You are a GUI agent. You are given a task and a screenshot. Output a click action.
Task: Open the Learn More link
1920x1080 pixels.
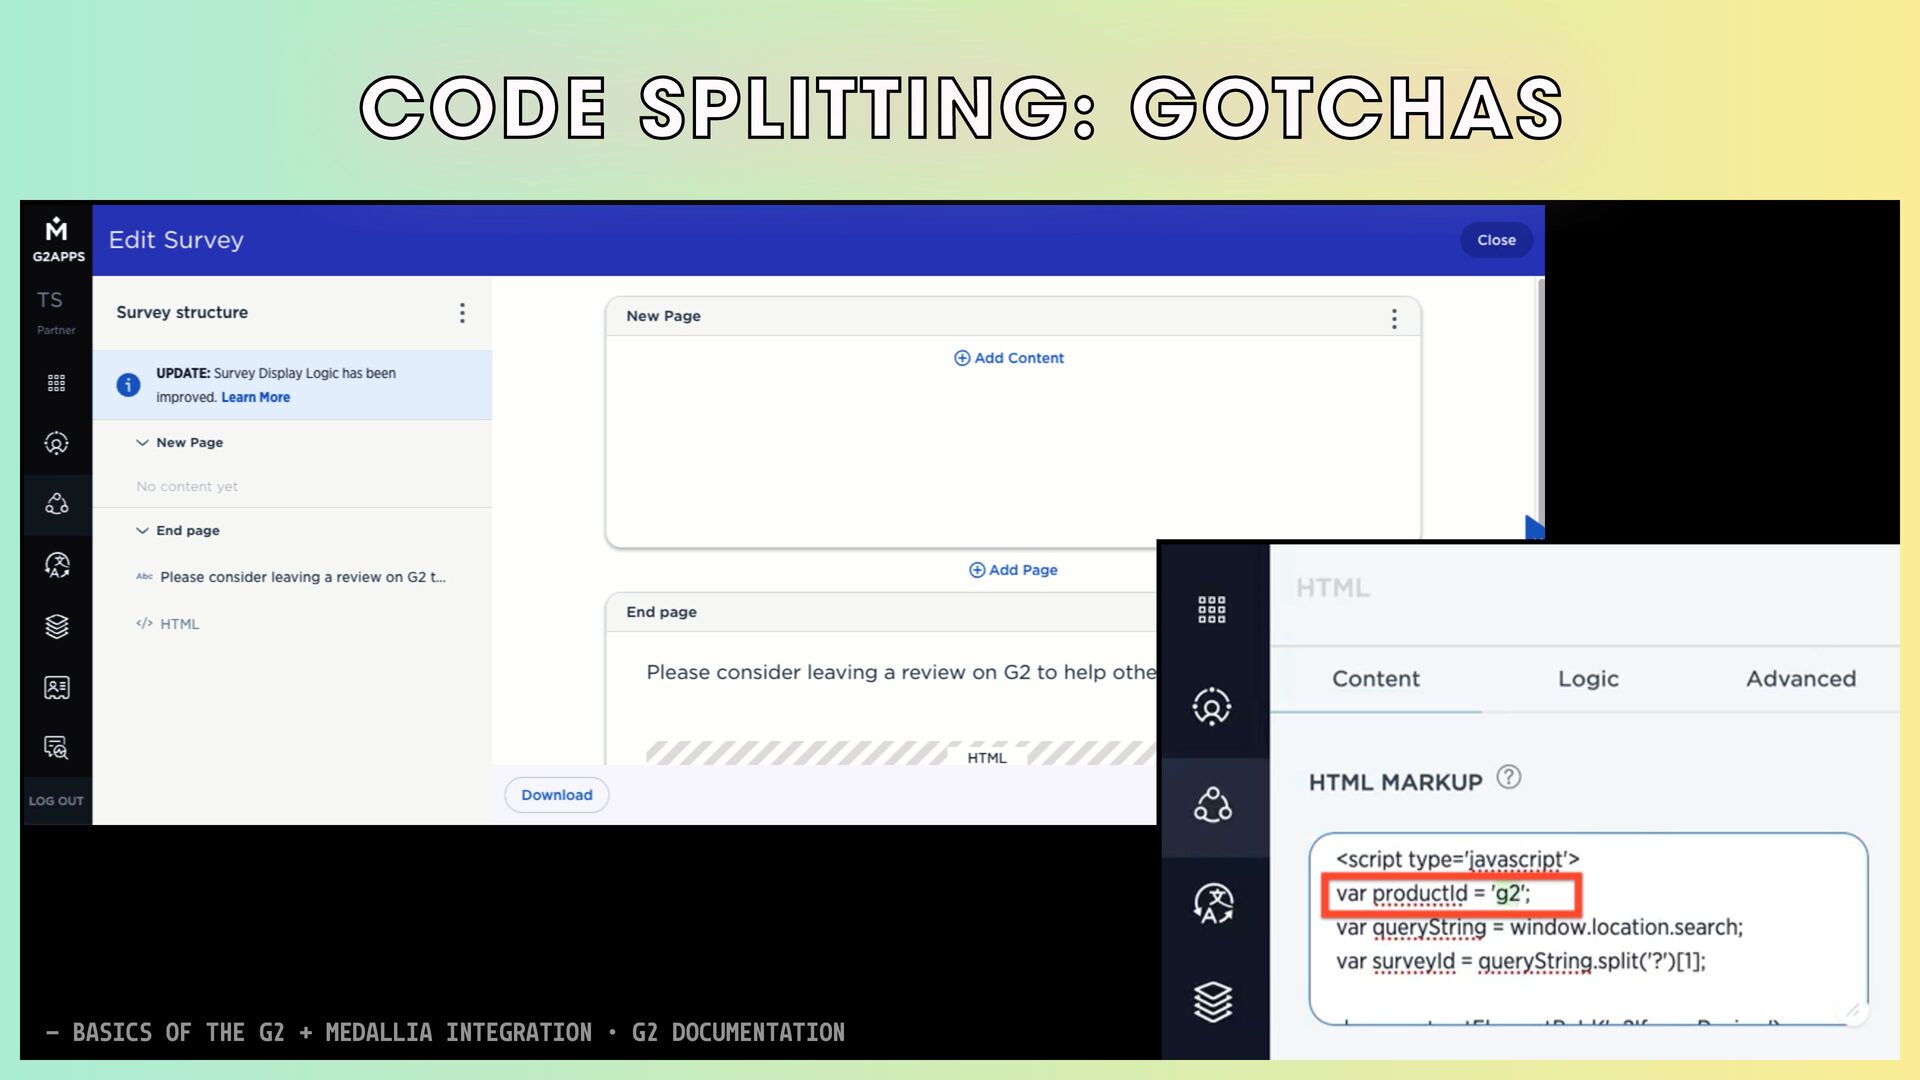pos(255,397)
